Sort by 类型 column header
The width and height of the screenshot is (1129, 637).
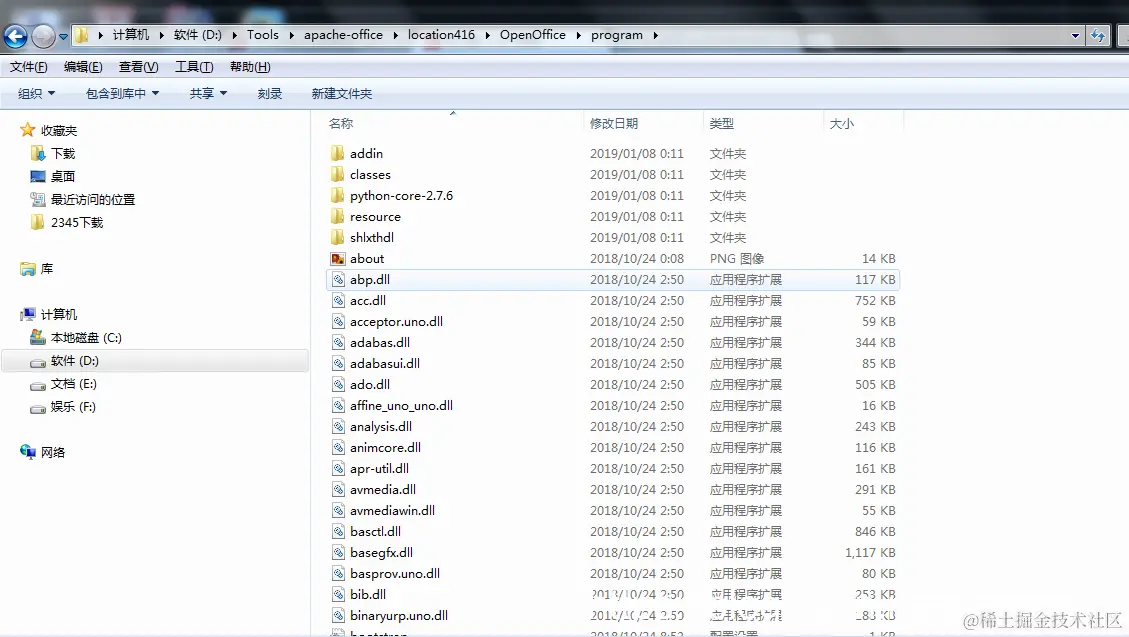point(721,124)
